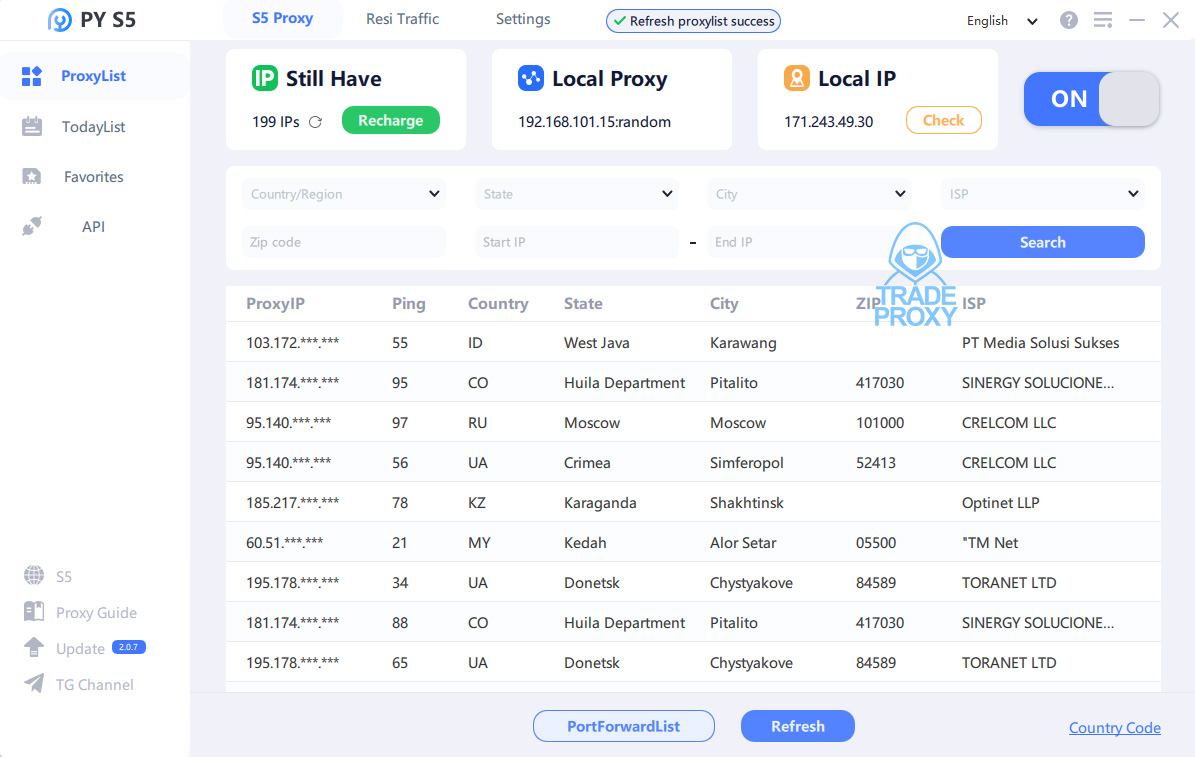1195x757 pixels.
Task: Click the Recharge button
Action: pos(390,120)
